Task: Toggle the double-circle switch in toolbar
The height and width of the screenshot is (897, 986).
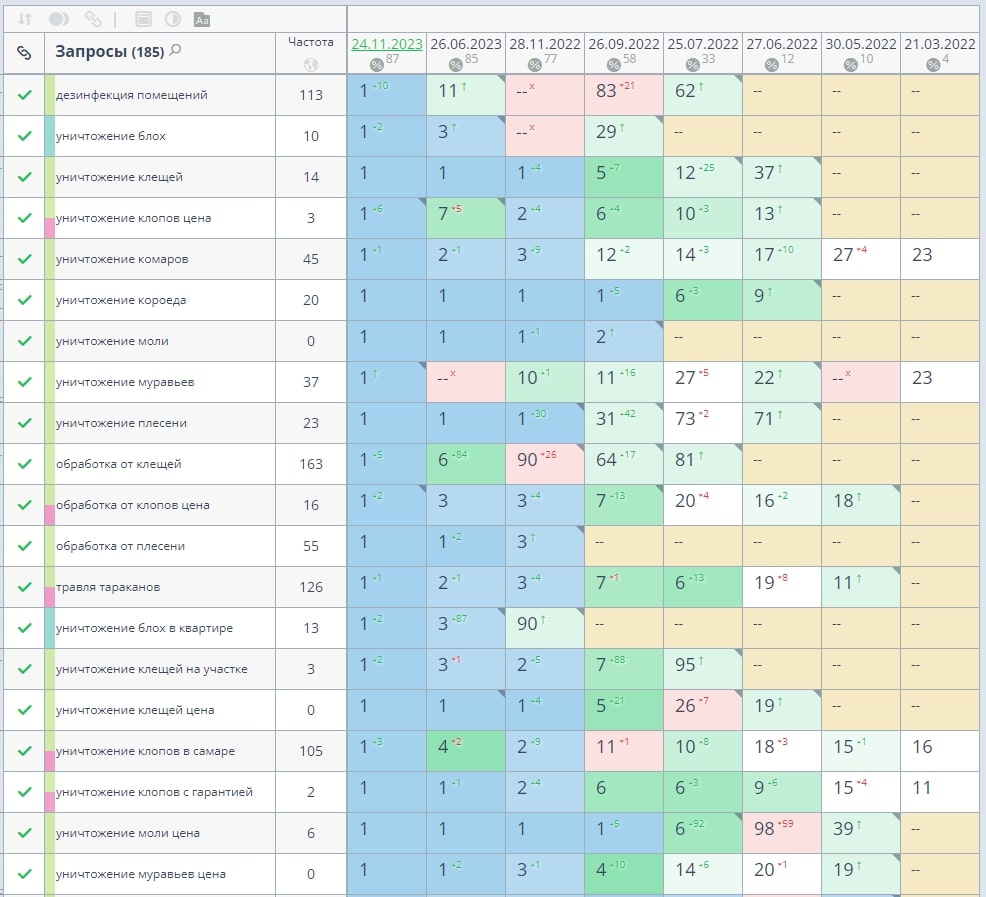Action: click(x=58, y=19)
